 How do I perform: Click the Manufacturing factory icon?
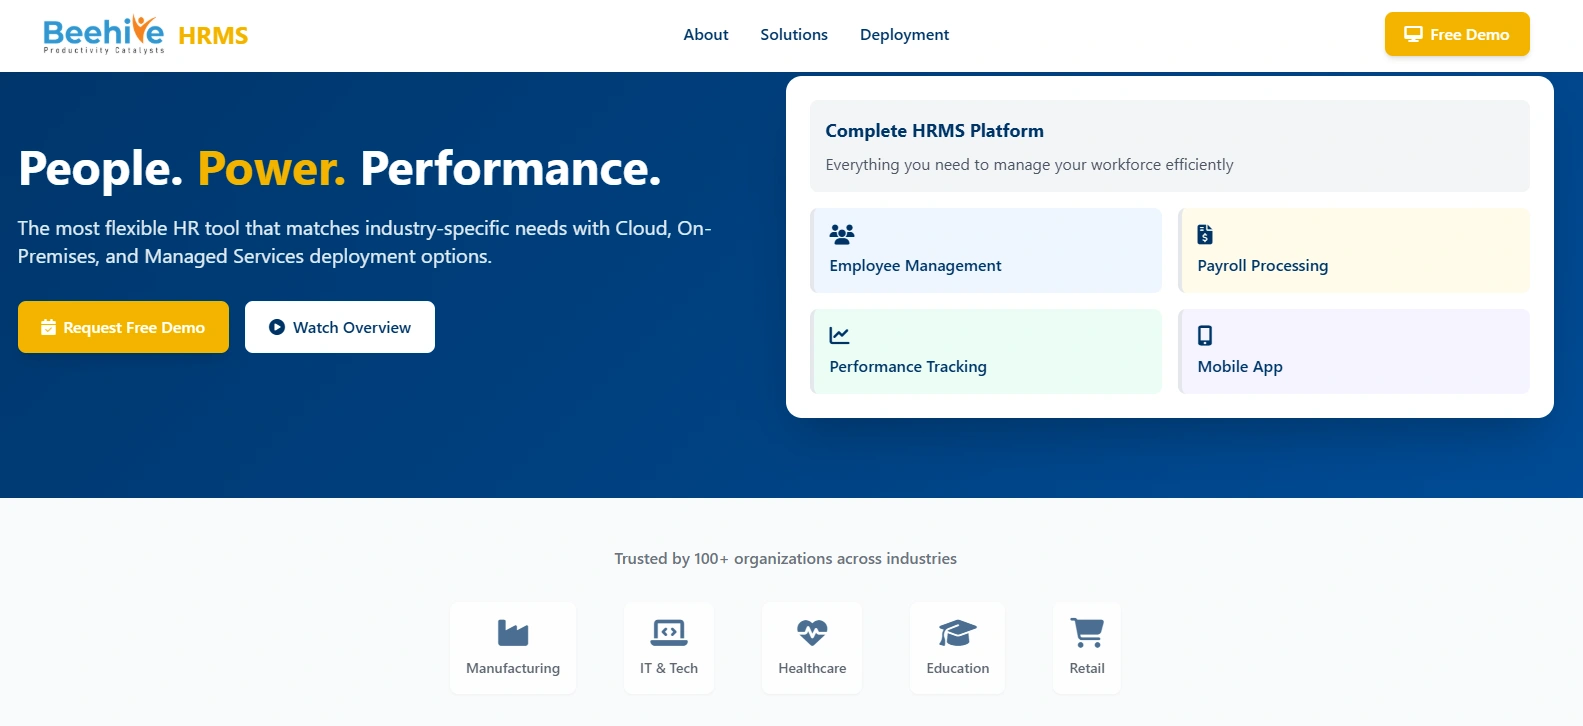tap(513, 632)
